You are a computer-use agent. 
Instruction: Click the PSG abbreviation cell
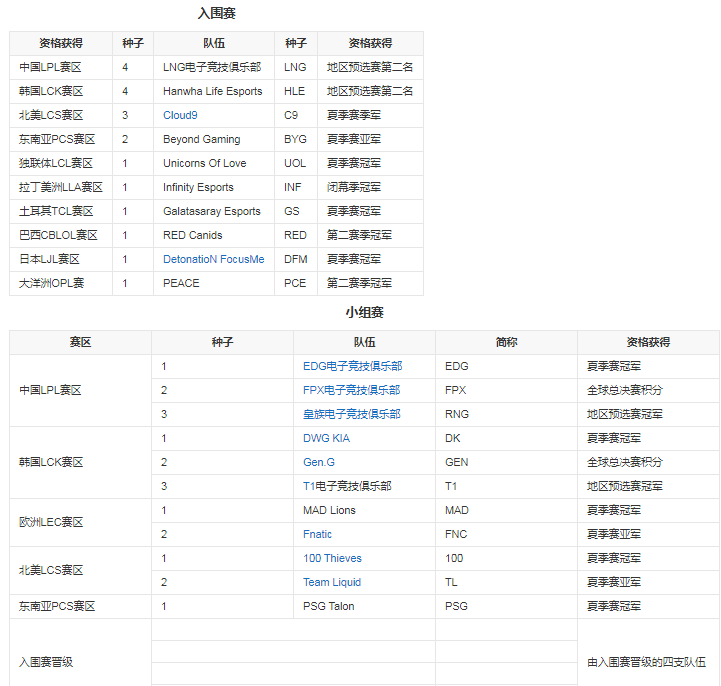pyautogui.click(x=506, y=606)
